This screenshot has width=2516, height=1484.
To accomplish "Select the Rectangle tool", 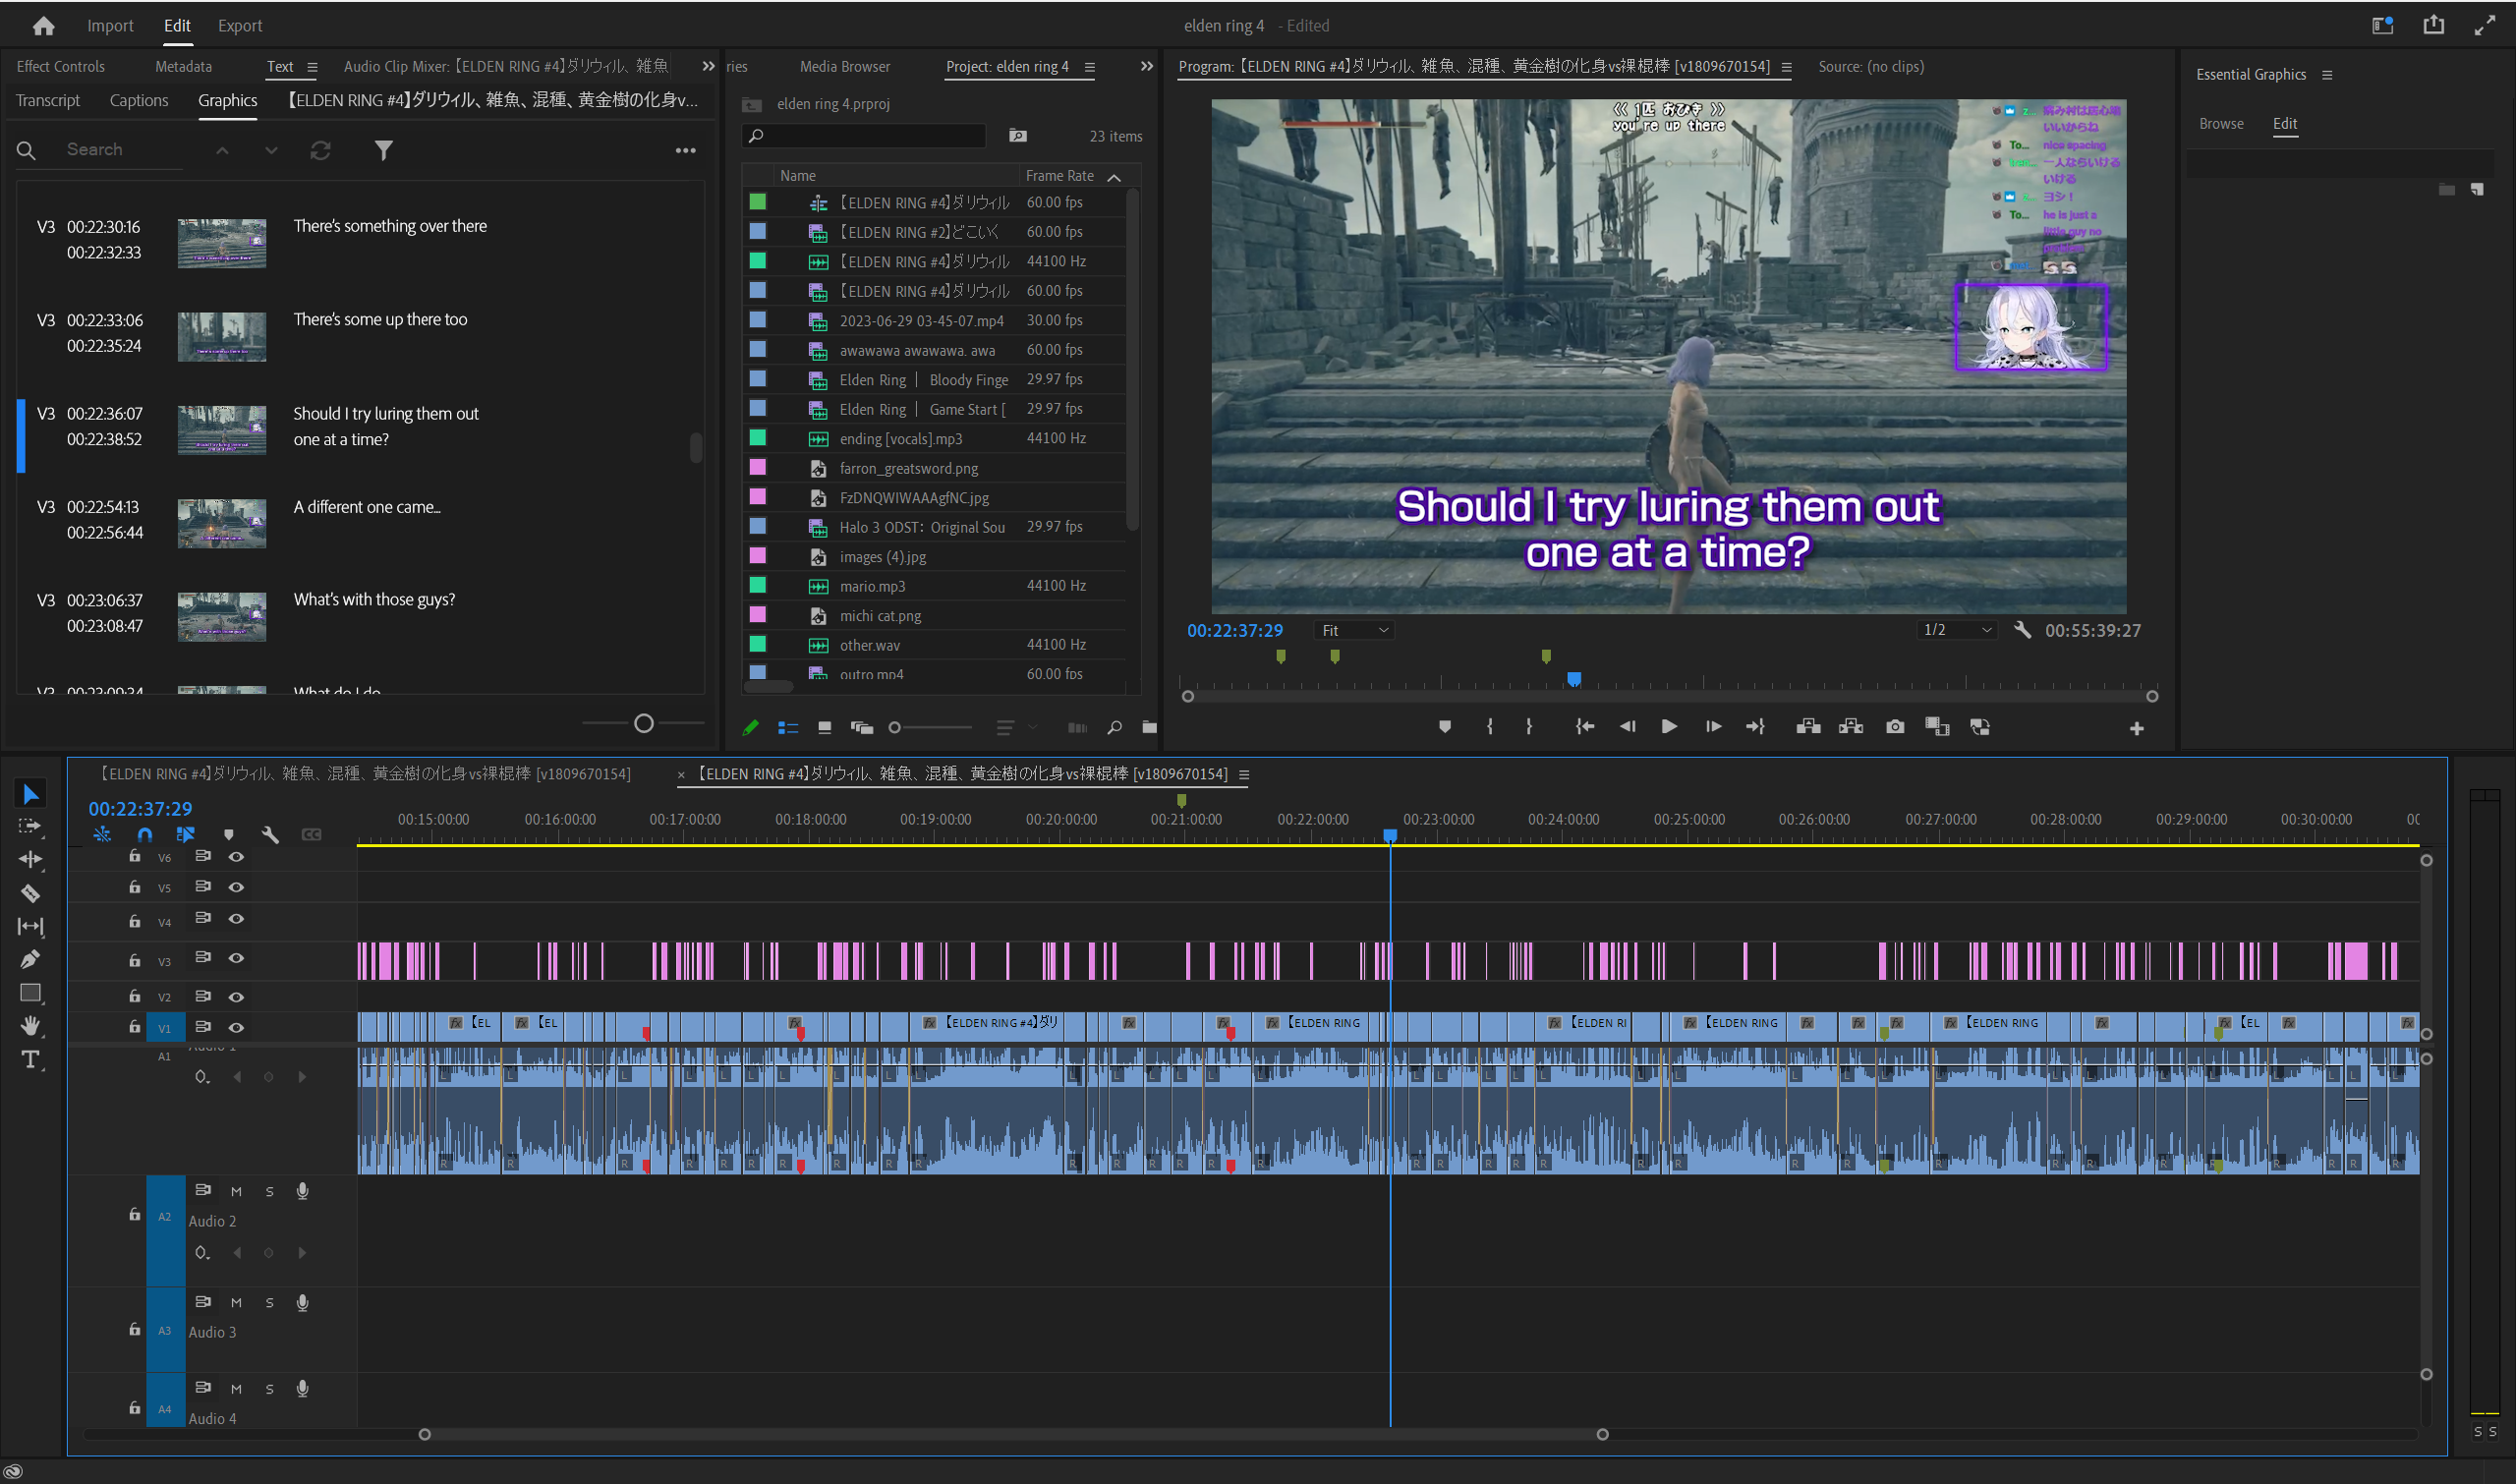I will 30,993.
